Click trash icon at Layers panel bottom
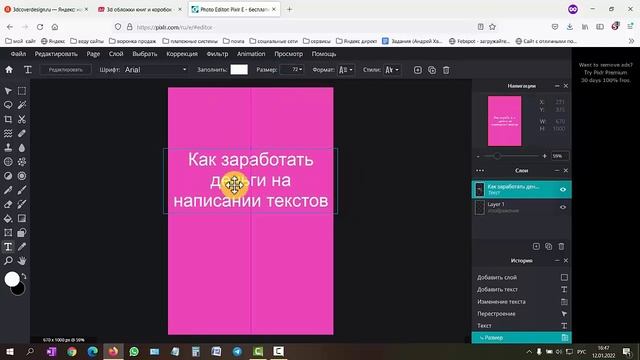The width and height of the screenshot is (640, 360). tap(561, 246)
